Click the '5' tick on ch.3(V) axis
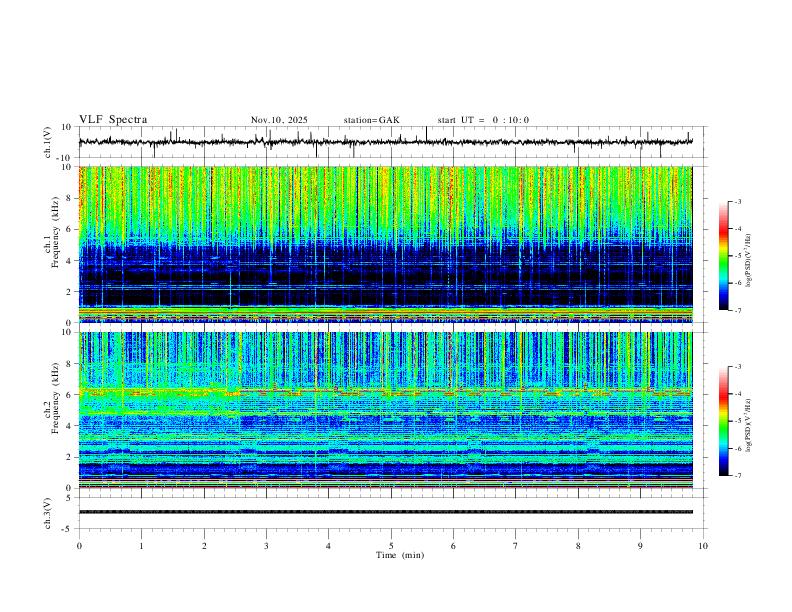 click(70, 498)
